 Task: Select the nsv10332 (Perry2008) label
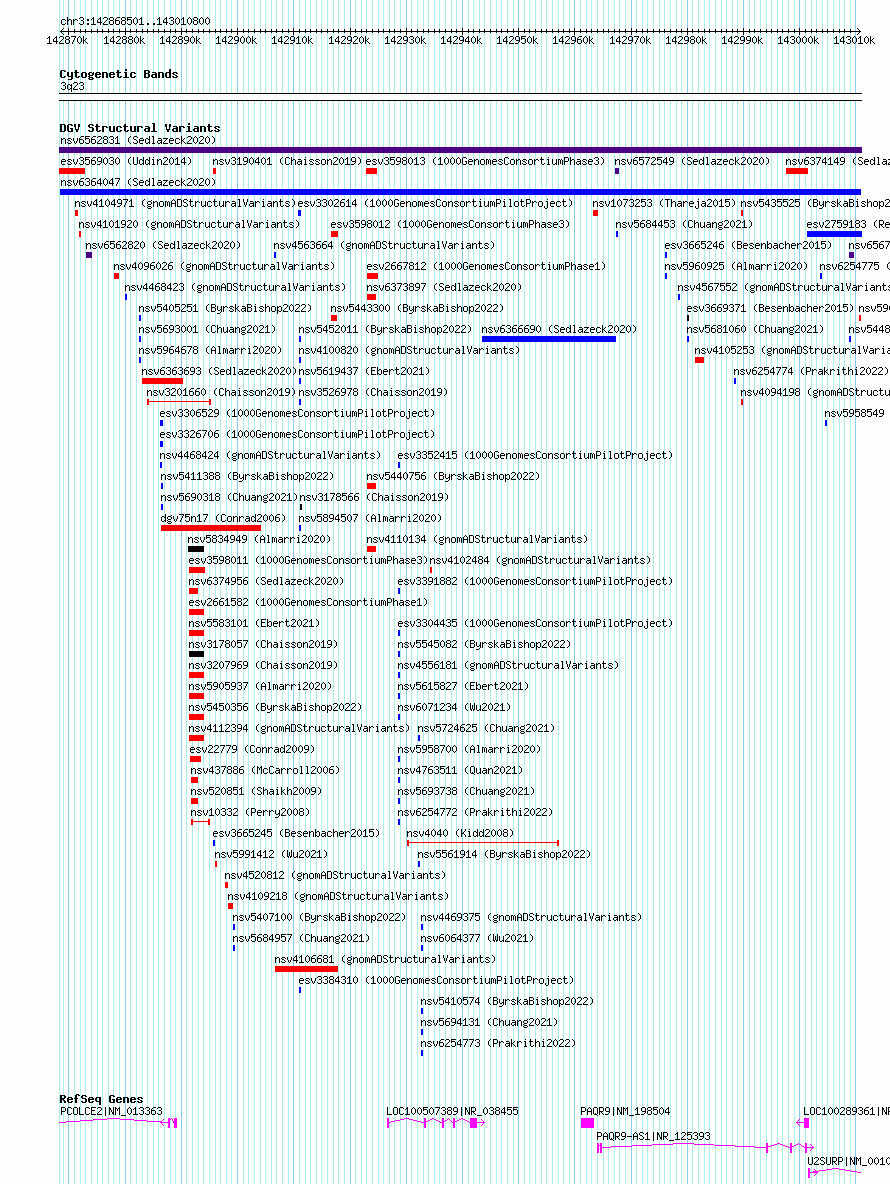tap(251, 812)
